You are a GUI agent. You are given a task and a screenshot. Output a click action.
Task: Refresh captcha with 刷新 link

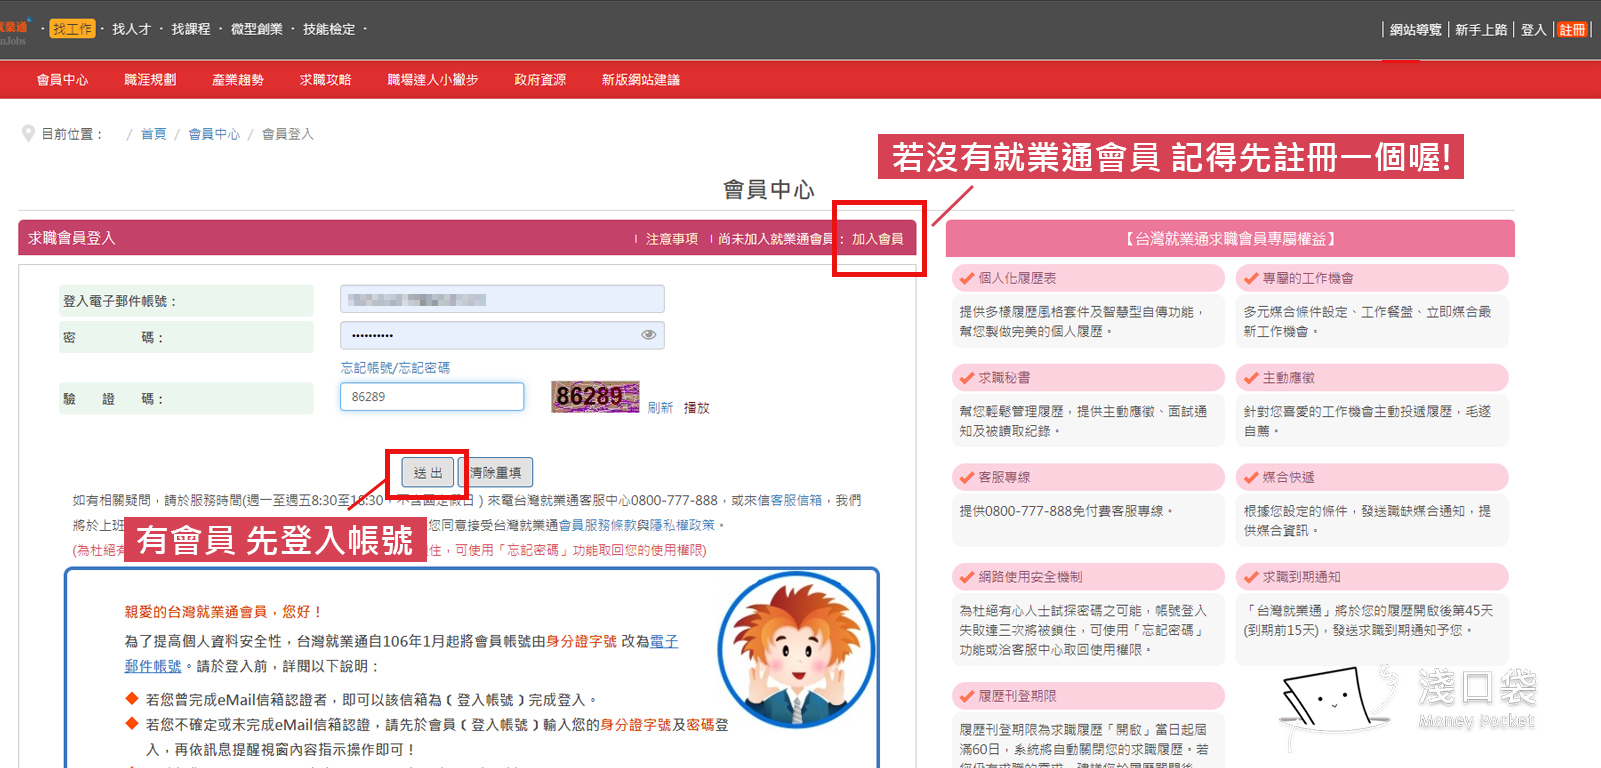point(660,408)
